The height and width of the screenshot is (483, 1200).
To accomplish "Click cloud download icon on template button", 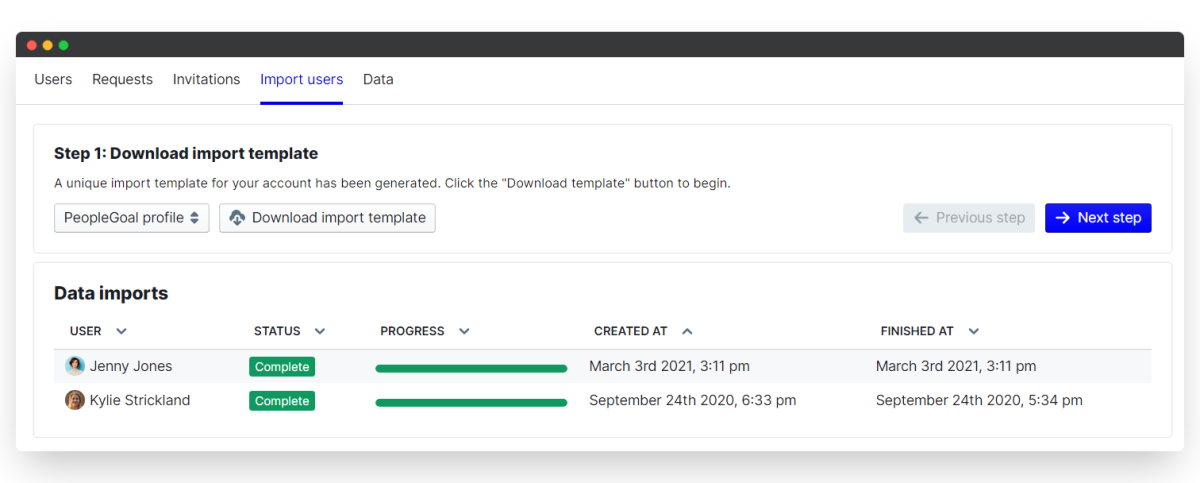I will click(238, 218).
